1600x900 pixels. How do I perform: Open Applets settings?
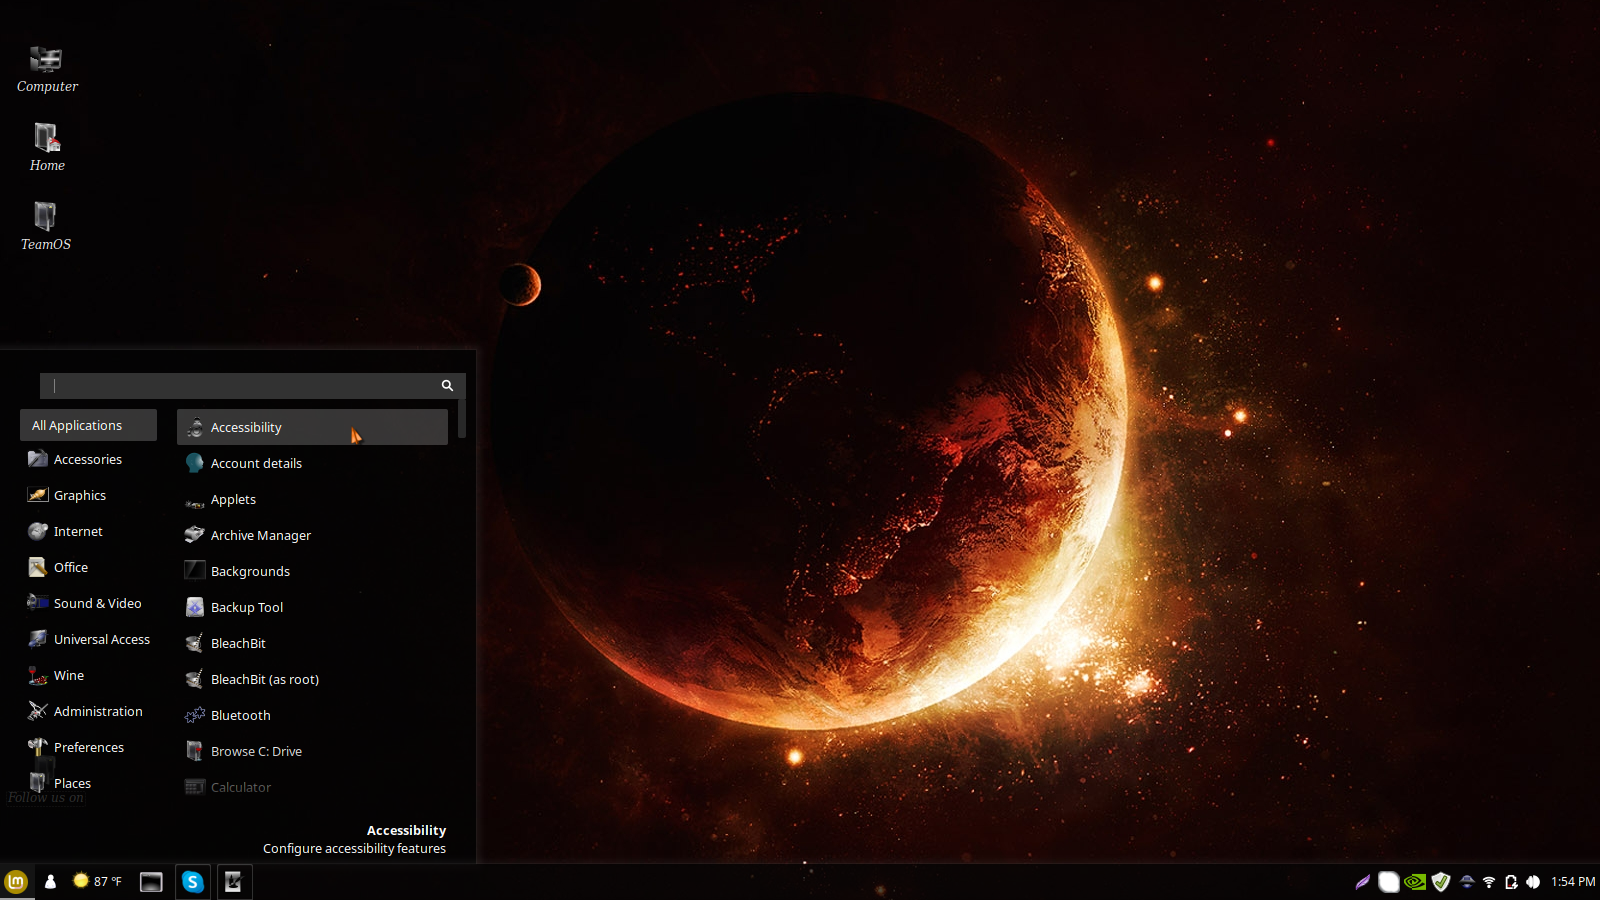click(x=312, y=499)
